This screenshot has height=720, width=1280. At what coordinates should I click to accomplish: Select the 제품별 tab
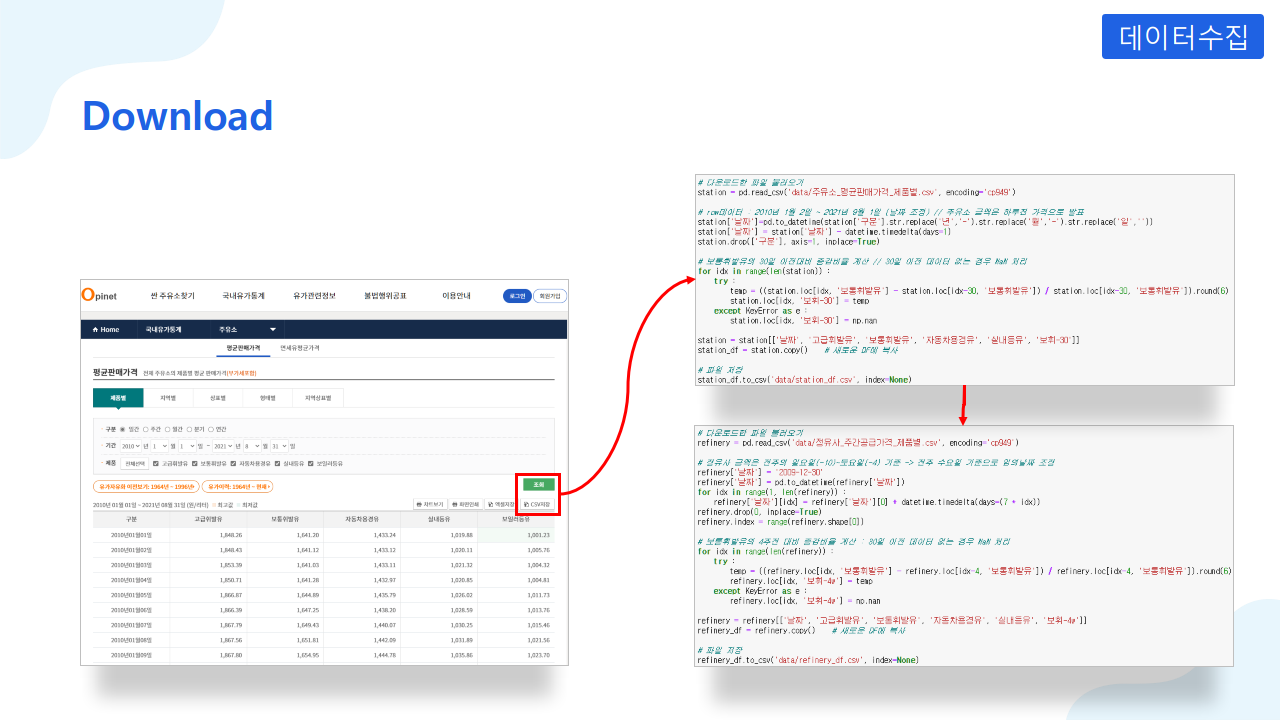[118, 398]
